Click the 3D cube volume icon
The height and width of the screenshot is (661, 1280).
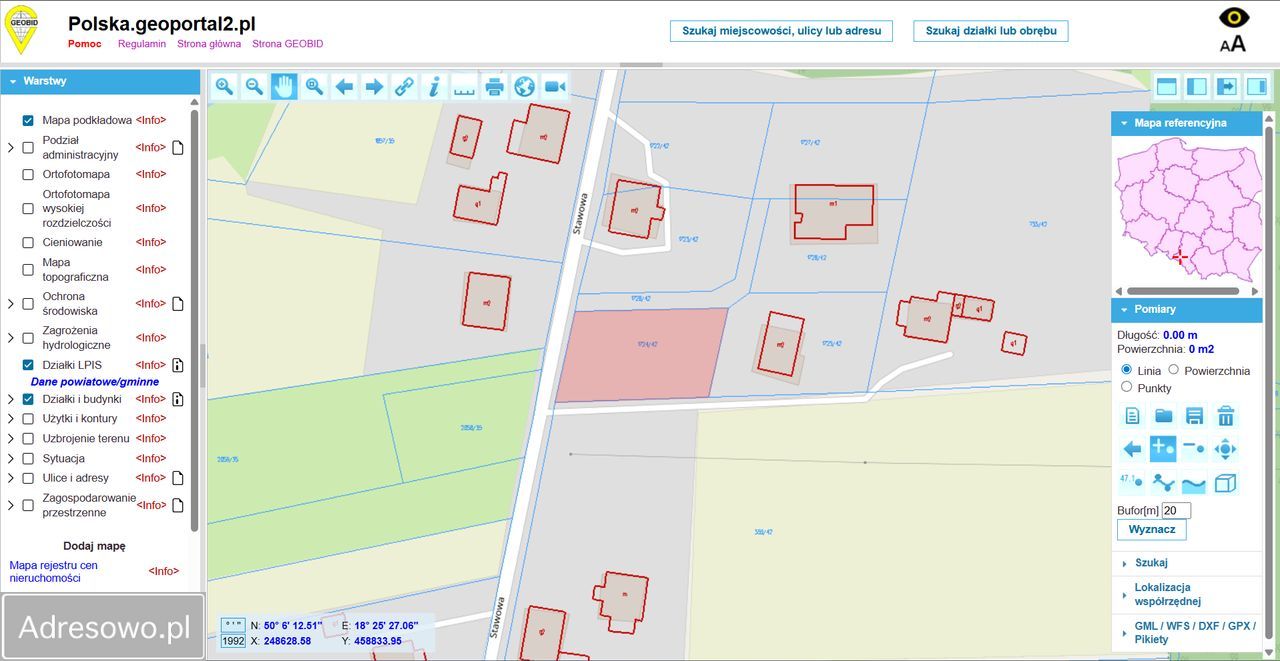pos(1225,483)
